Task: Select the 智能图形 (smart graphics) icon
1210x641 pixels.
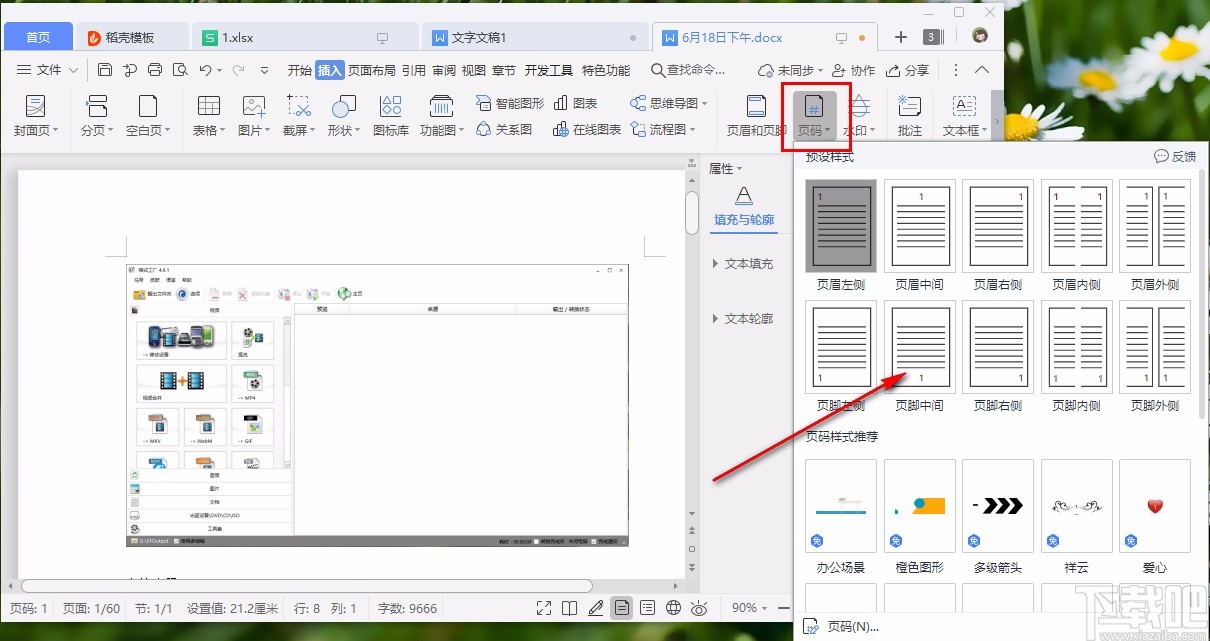Action: click(x=508, y=102)
